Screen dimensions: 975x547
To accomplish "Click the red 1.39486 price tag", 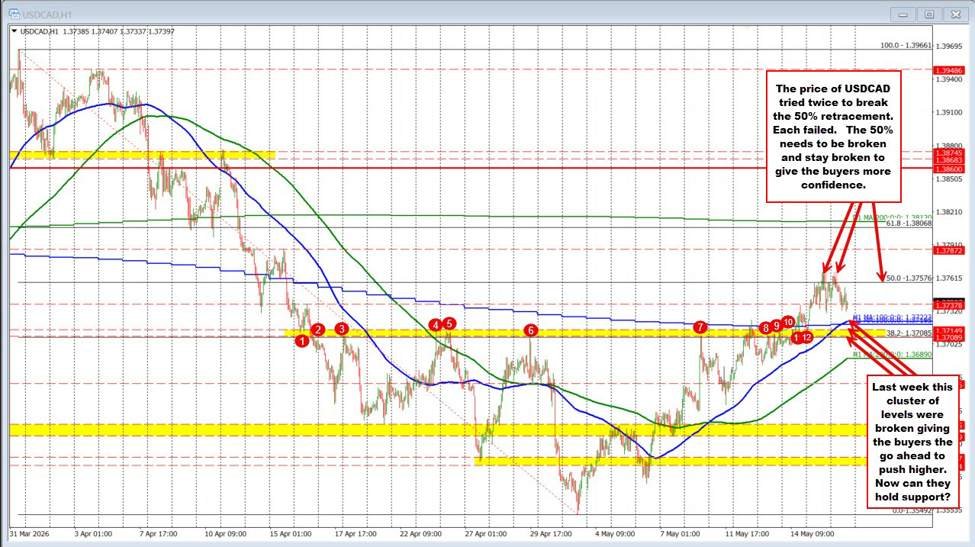I will 949,71.
